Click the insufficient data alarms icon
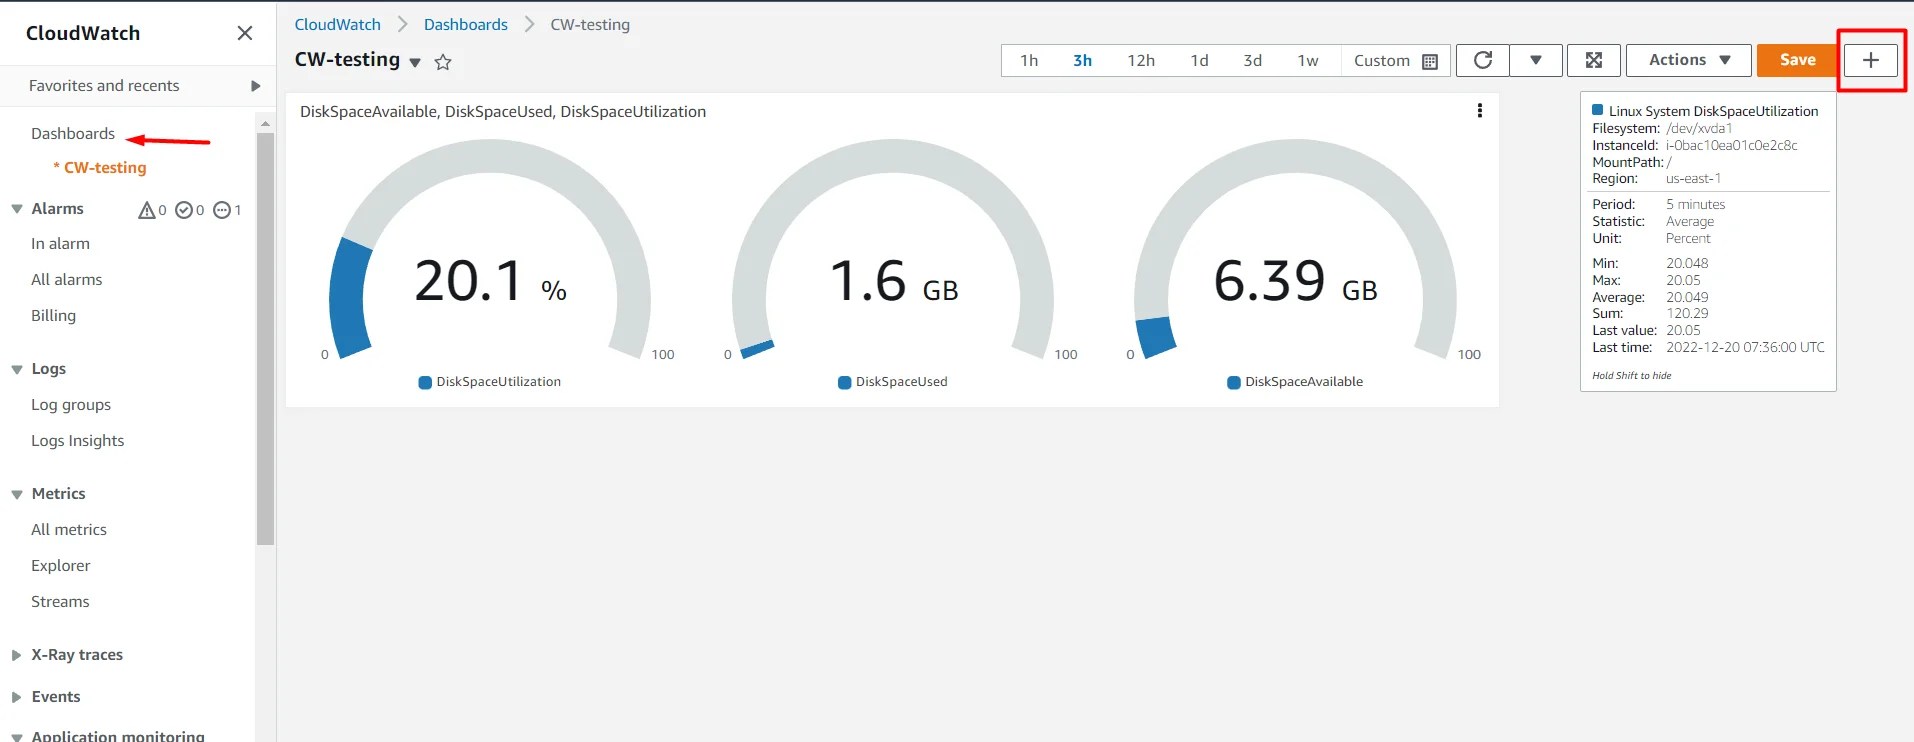Screen dimensions: 1914x742 (x=222, y=210)
